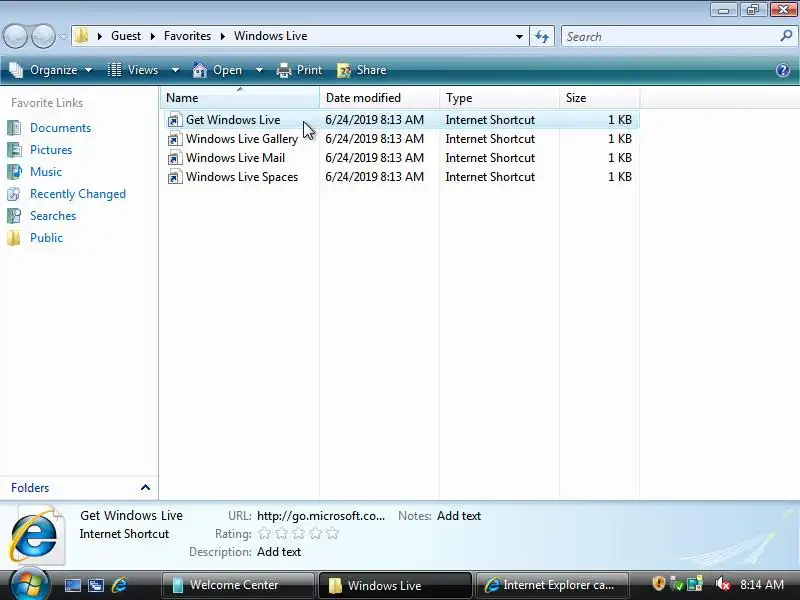Click Switch between windows in Quick Launch
Image resolution: width=800 pixels, height=600 pixels.
[x=95, y=585]
